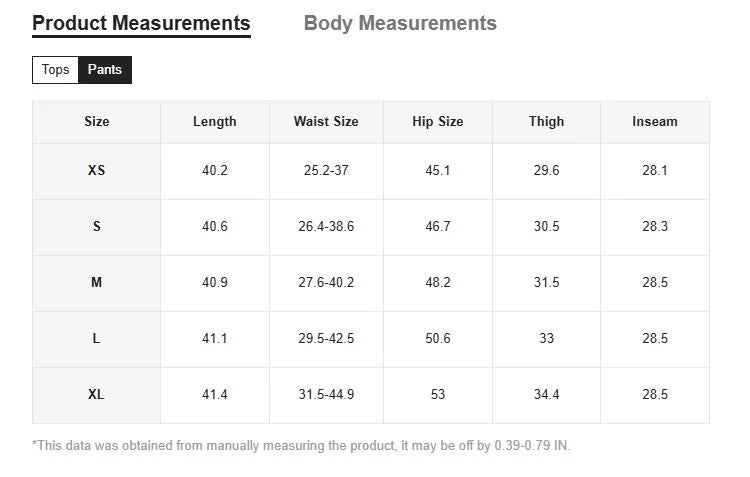Screen dimensions: 750x477
Task: Click the Size column header
Action: click(97, 122)
